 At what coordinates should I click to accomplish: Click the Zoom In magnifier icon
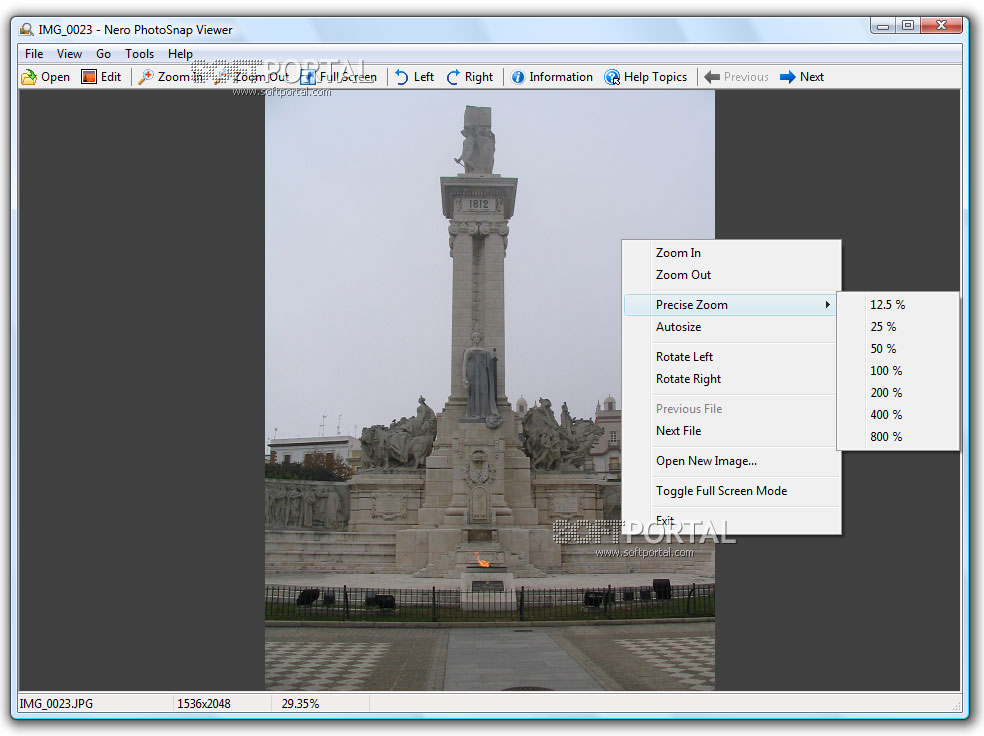146,77
